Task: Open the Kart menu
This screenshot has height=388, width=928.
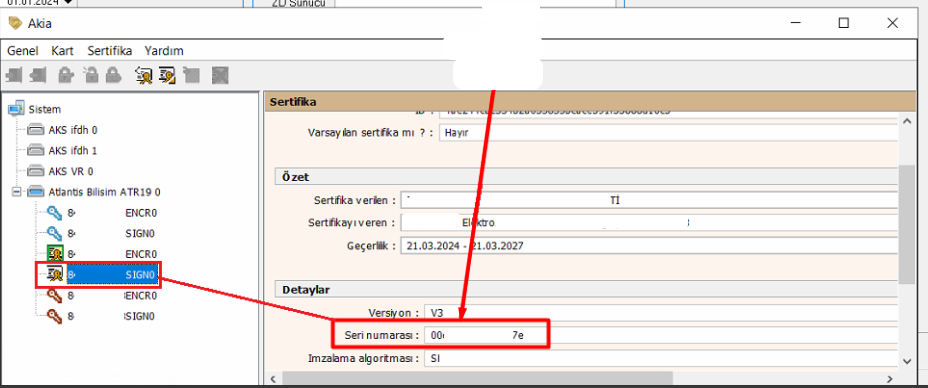Action: [62, 50]
